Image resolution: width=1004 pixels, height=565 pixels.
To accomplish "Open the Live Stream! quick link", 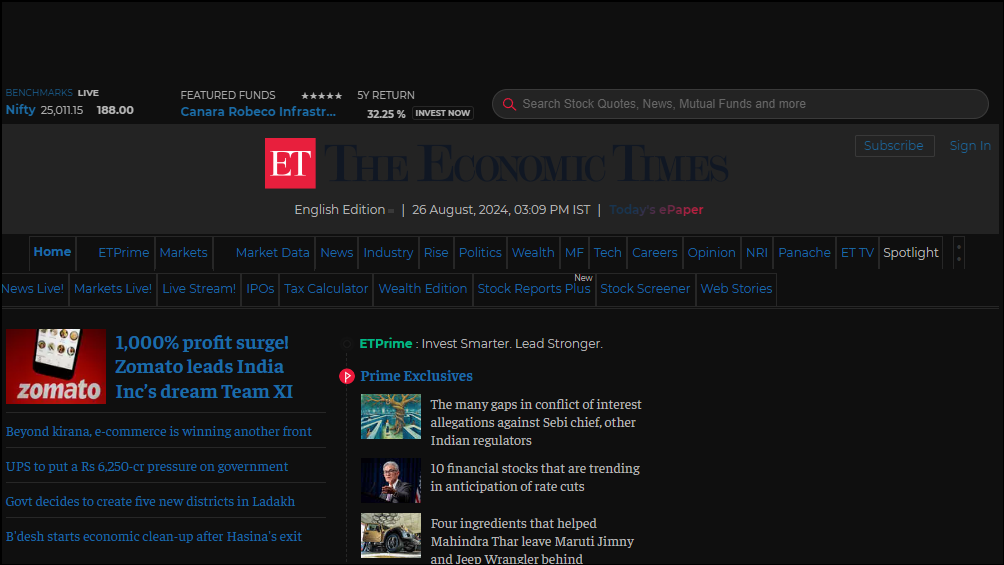I will click(199, 289).
